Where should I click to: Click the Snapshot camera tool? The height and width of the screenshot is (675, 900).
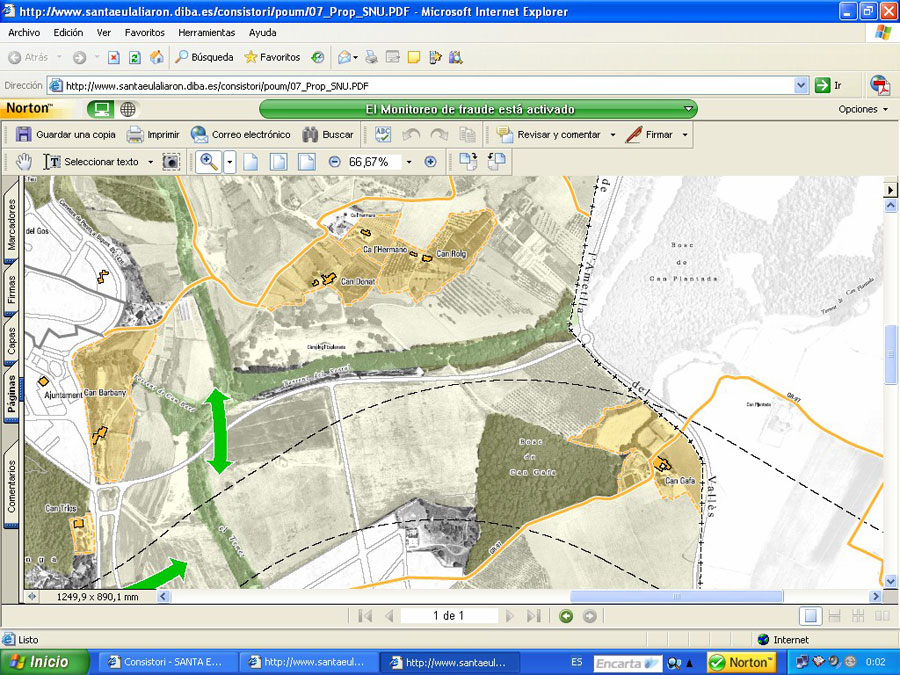[171, 161]
